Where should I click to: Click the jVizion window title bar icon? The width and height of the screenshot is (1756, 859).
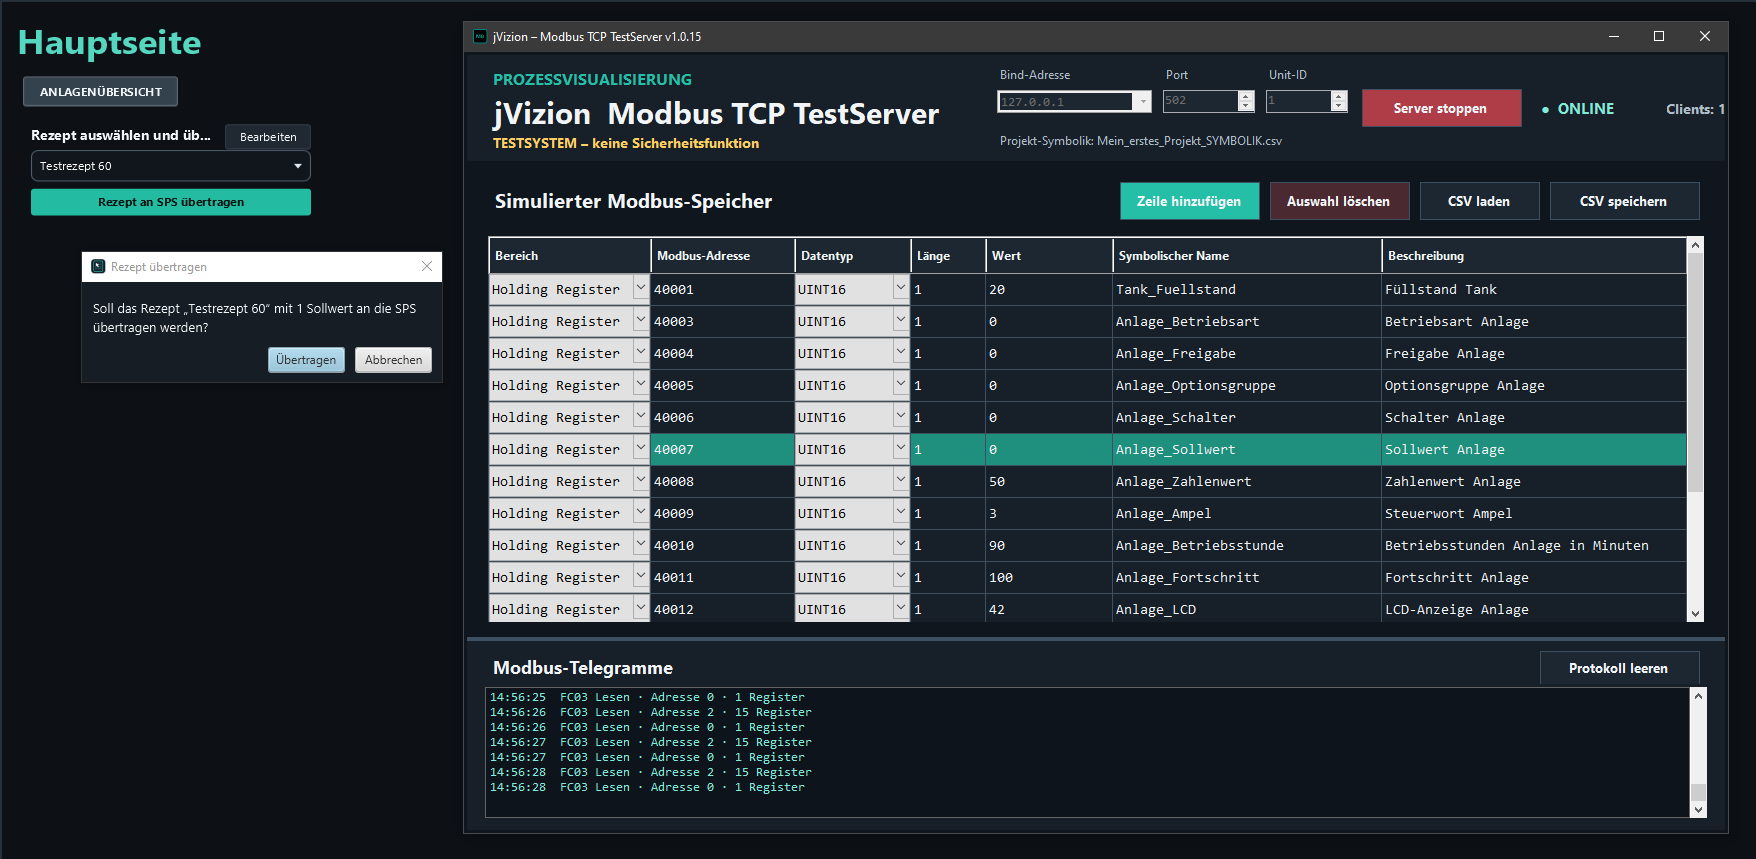[480, 36]
